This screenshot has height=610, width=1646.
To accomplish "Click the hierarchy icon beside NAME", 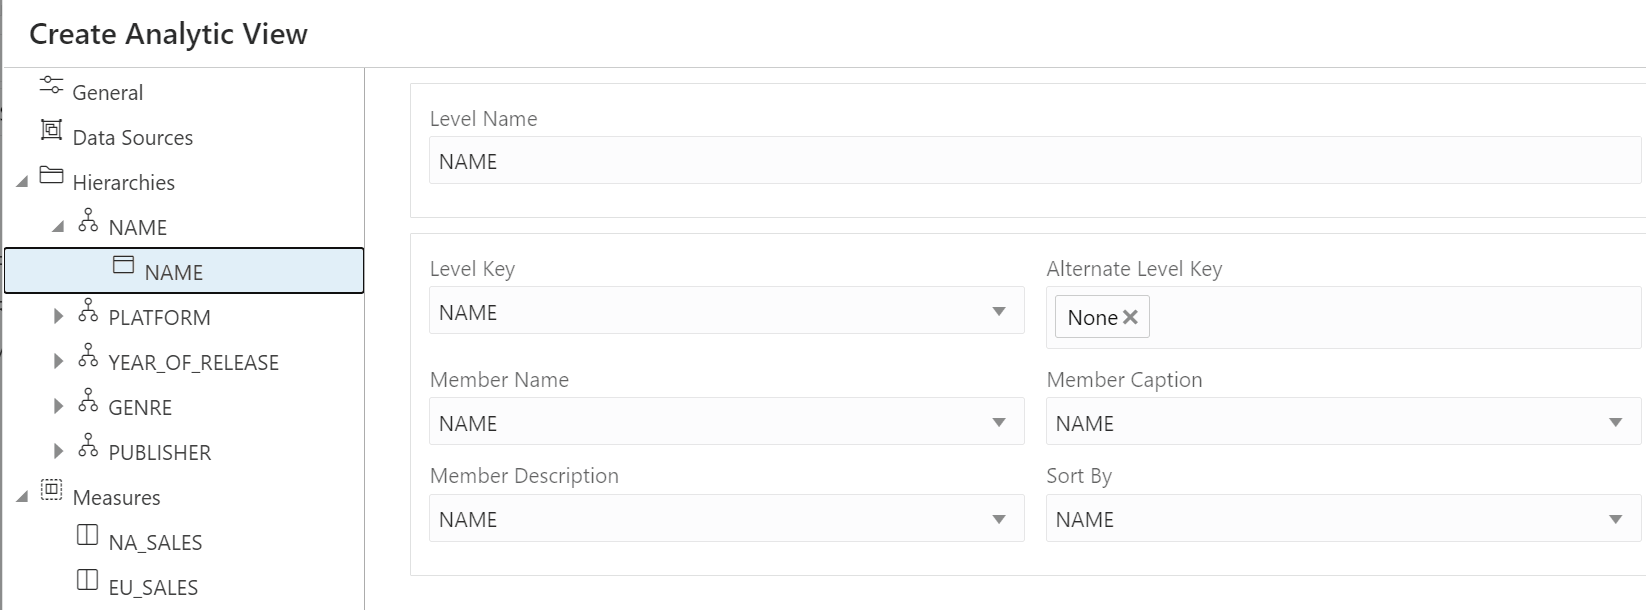I will point(88,224).
